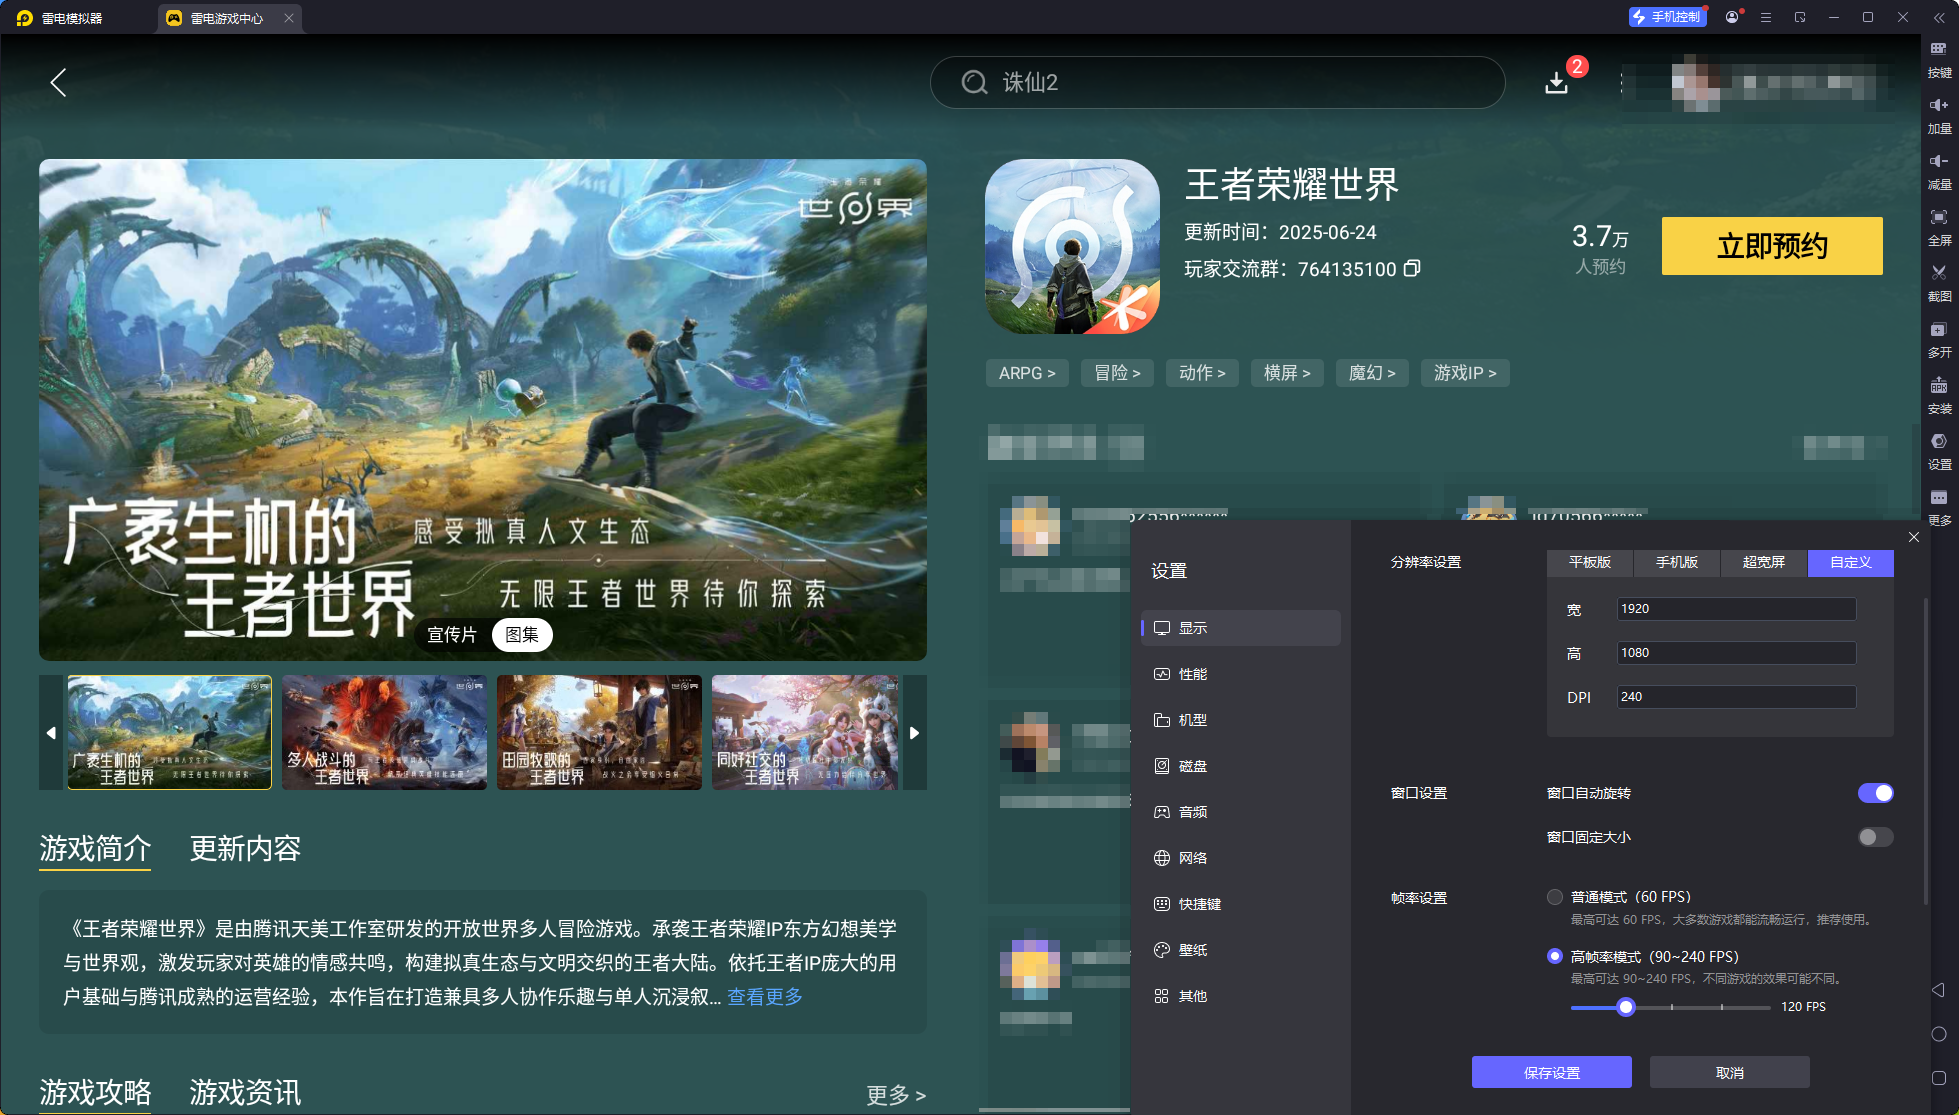Show 更多 tools in right sidebar

pos(1939,507)
